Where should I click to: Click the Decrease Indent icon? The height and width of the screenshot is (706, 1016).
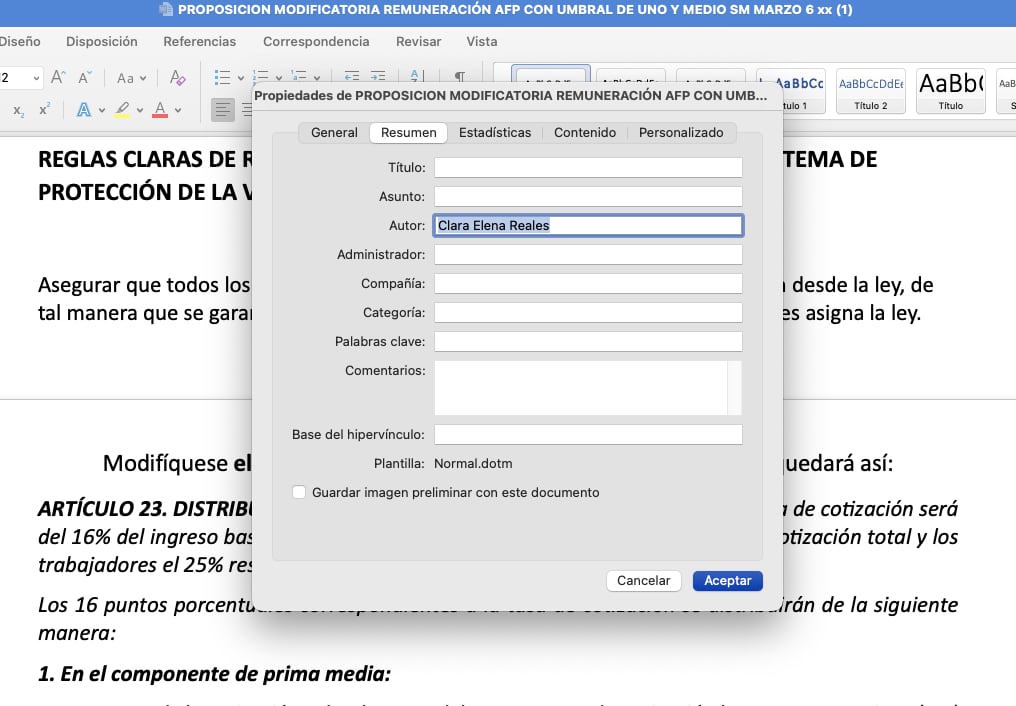click(350, 76)
